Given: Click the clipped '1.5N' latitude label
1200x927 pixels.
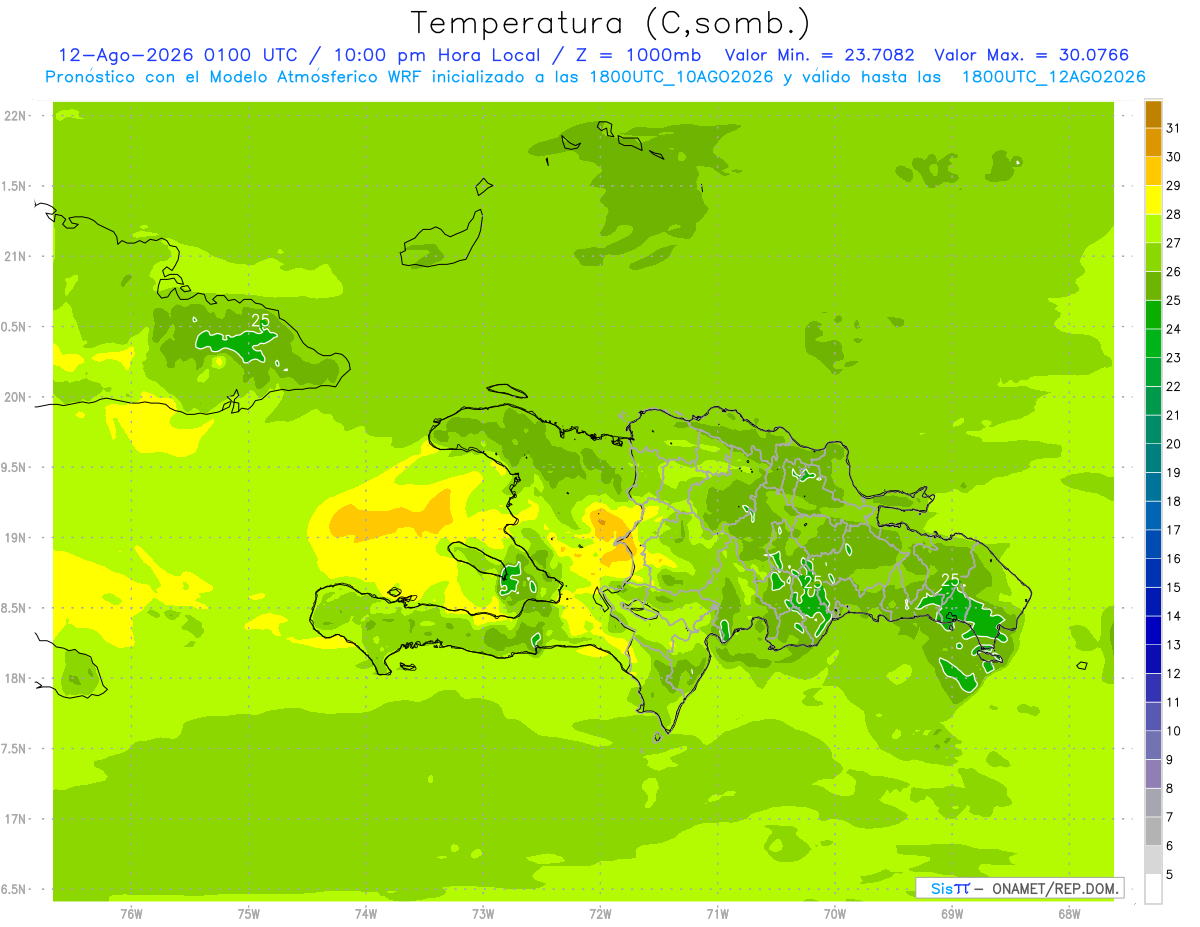Looking at the screenshot, I should point(15,186).
